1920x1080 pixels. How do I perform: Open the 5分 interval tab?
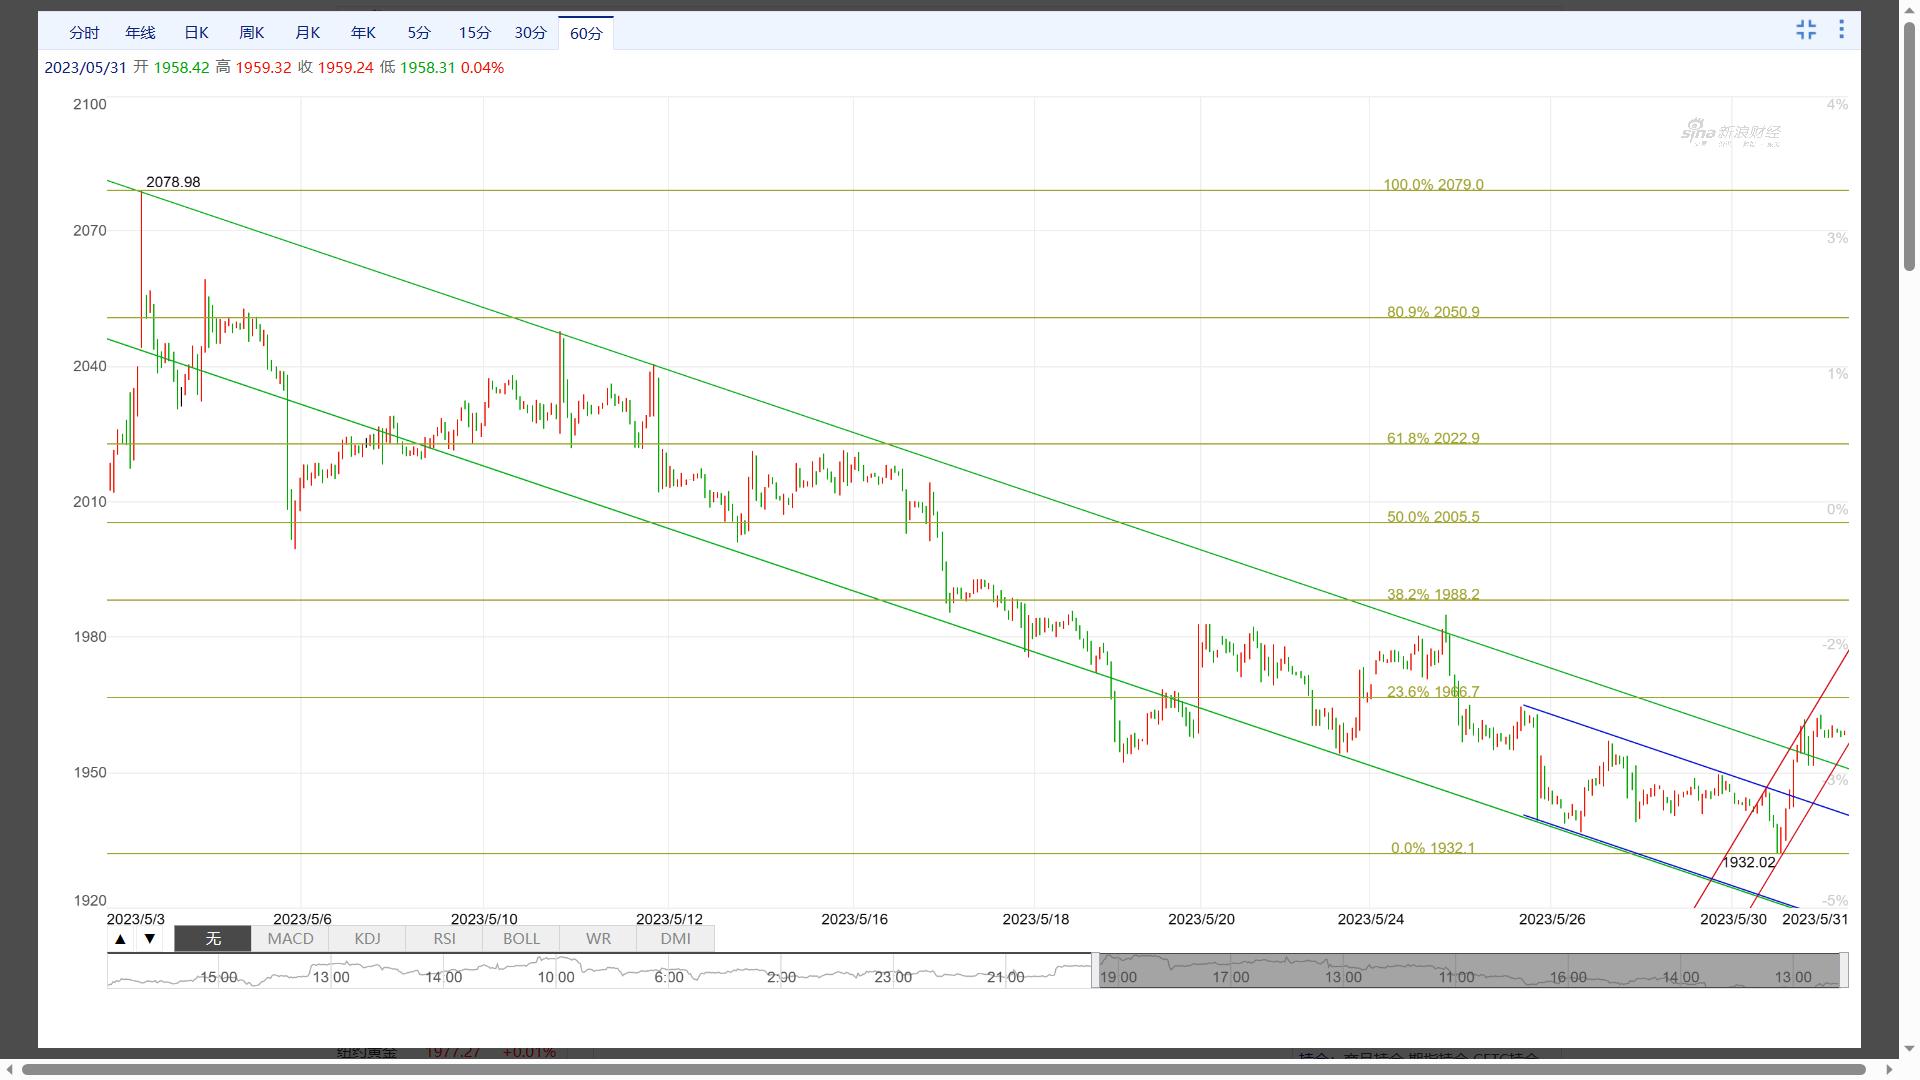[x=419, y=33]
